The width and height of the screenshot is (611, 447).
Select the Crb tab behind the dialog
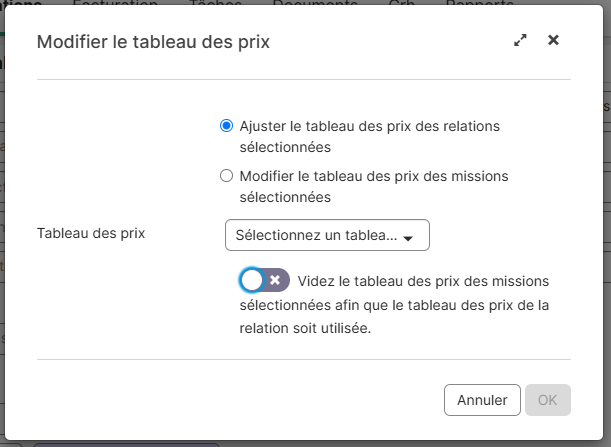(402, 4)
